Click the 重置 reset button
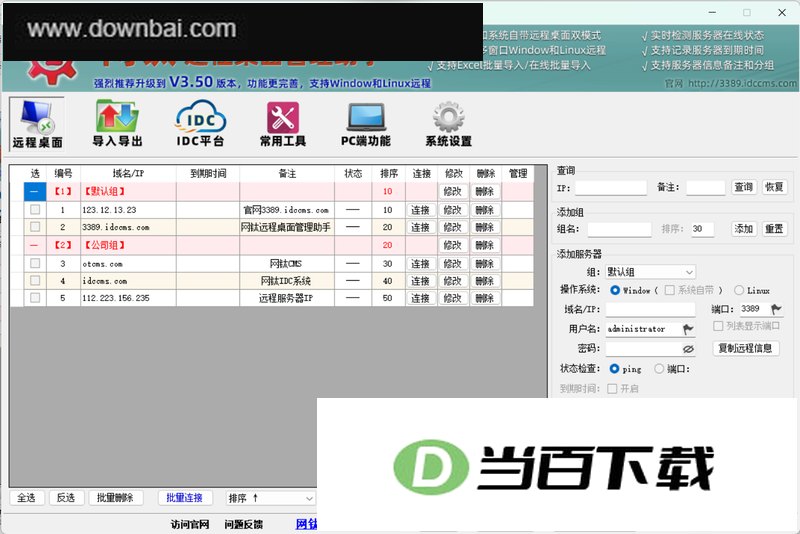This screenshot has width=800, height=534. (774, 229)
